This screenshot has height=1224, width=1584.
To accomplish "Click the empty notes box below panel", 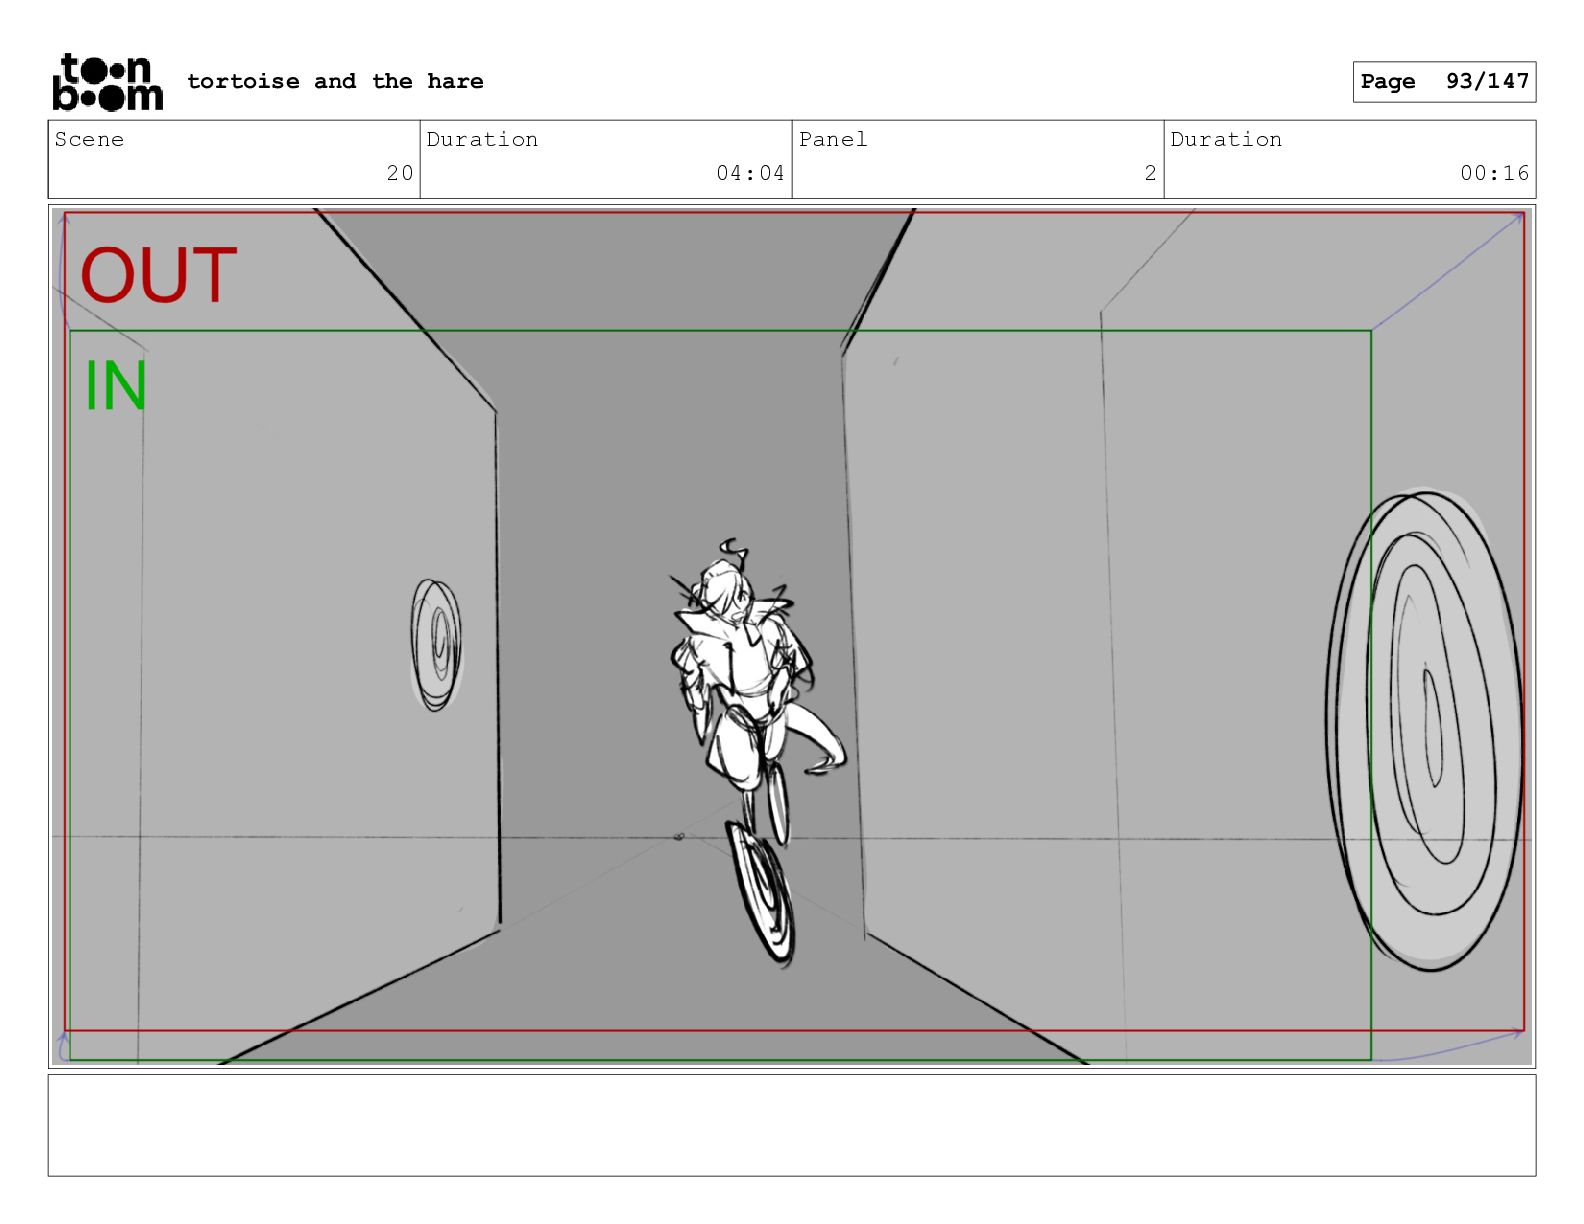I will tap(792, 1125).
